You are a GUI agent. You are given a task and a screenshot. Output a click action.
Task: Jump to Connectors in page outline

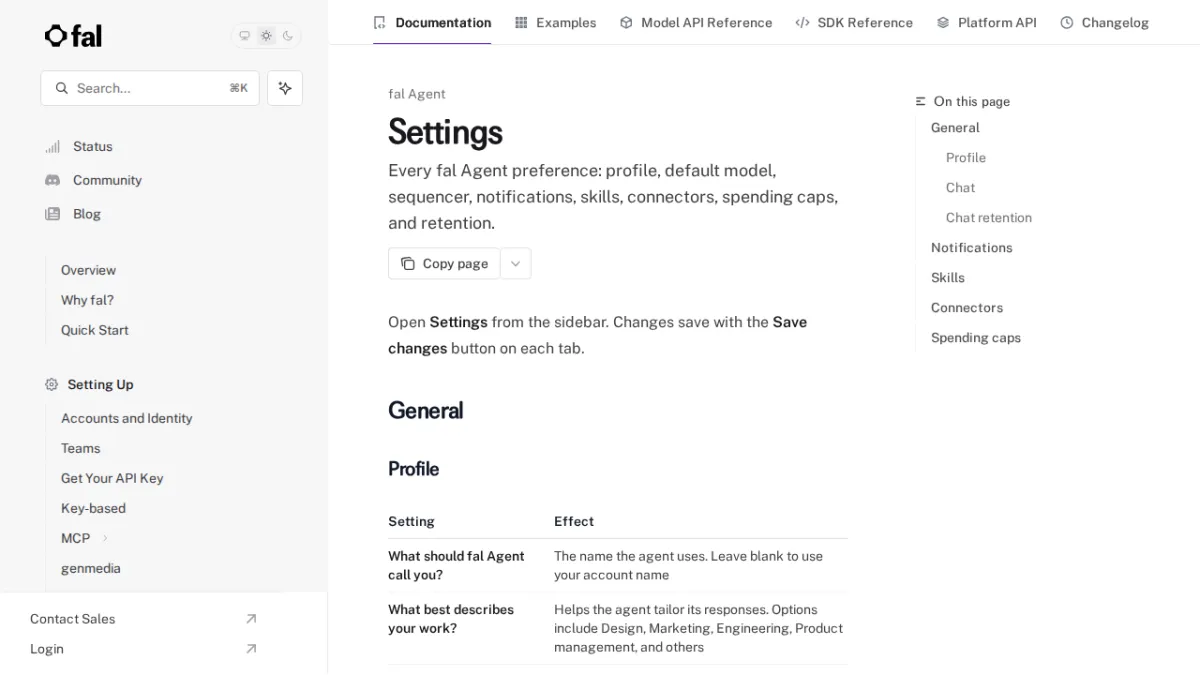pos(967,307)
